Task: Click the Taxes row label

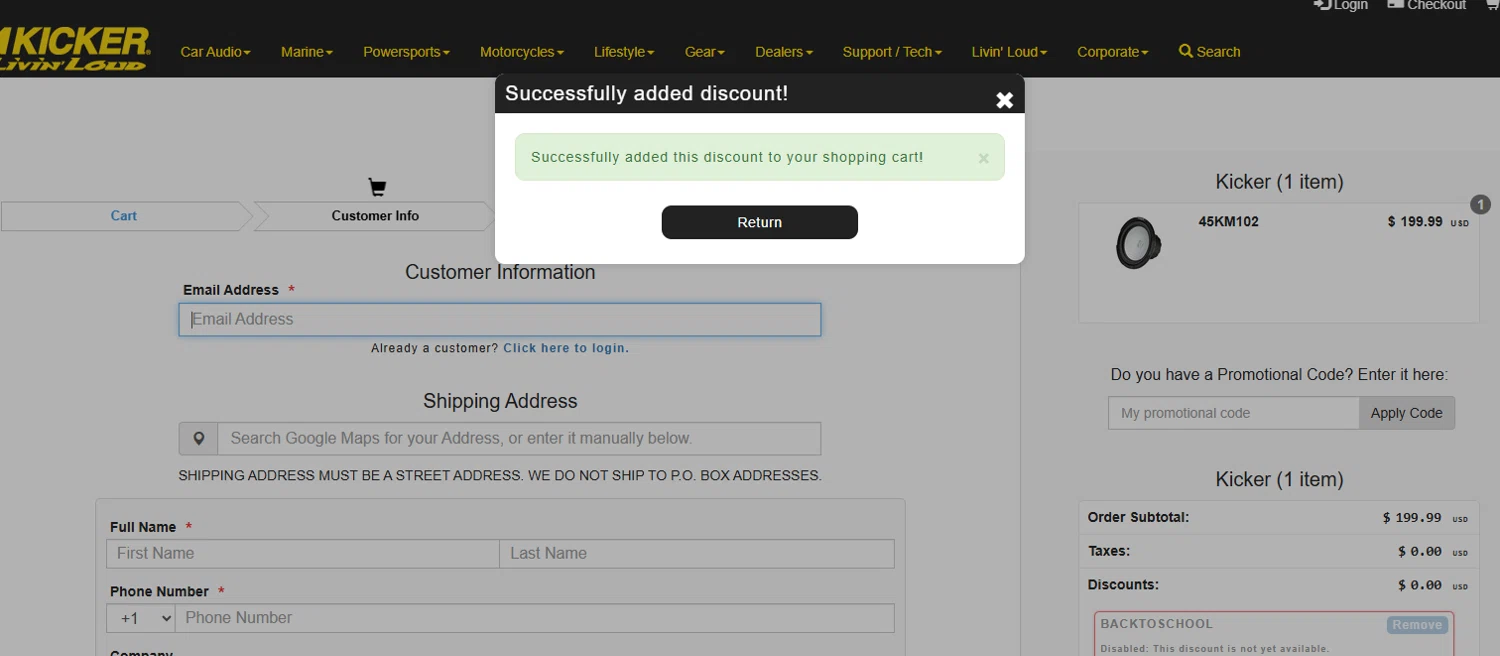Action: pos(1109,551)
